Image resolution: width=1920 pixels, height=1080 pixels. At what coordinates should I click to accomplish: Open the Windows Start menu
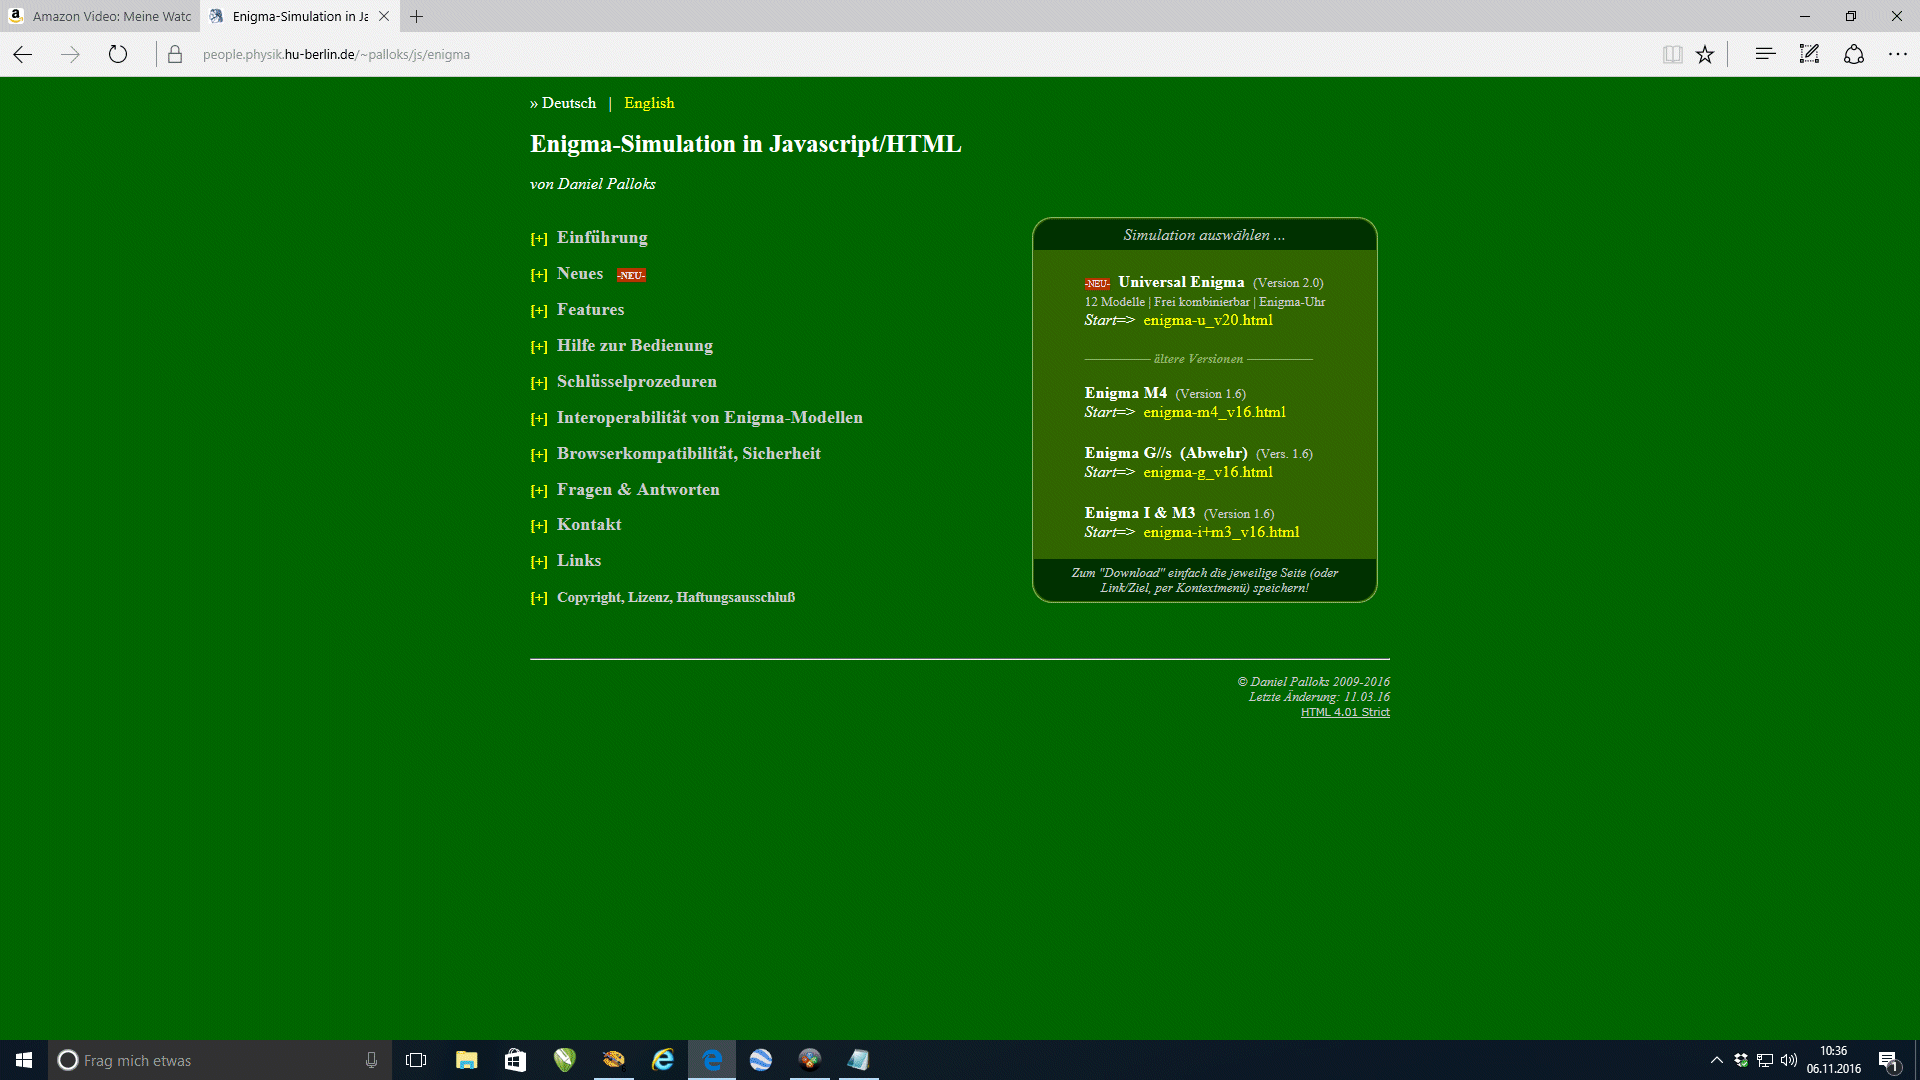click(24, 1060)
